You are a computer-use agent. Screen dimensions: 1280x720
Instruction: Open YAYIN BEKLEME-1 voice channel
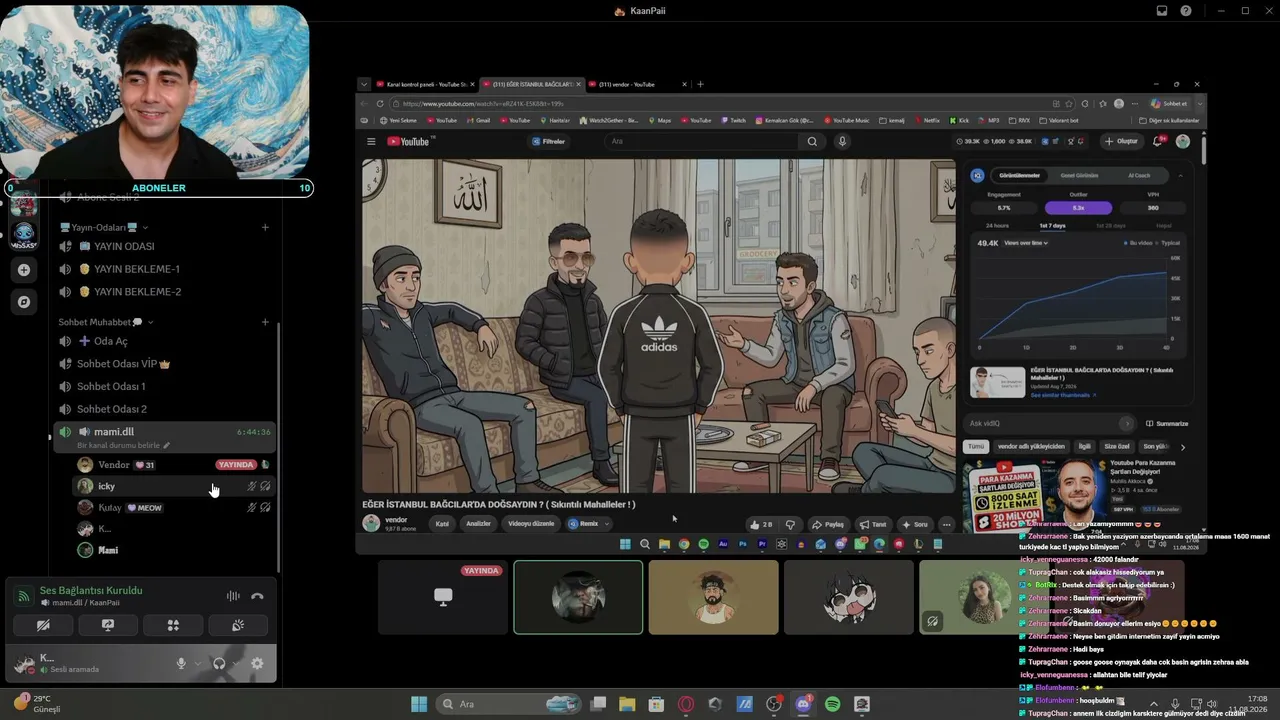click(165, 269)
